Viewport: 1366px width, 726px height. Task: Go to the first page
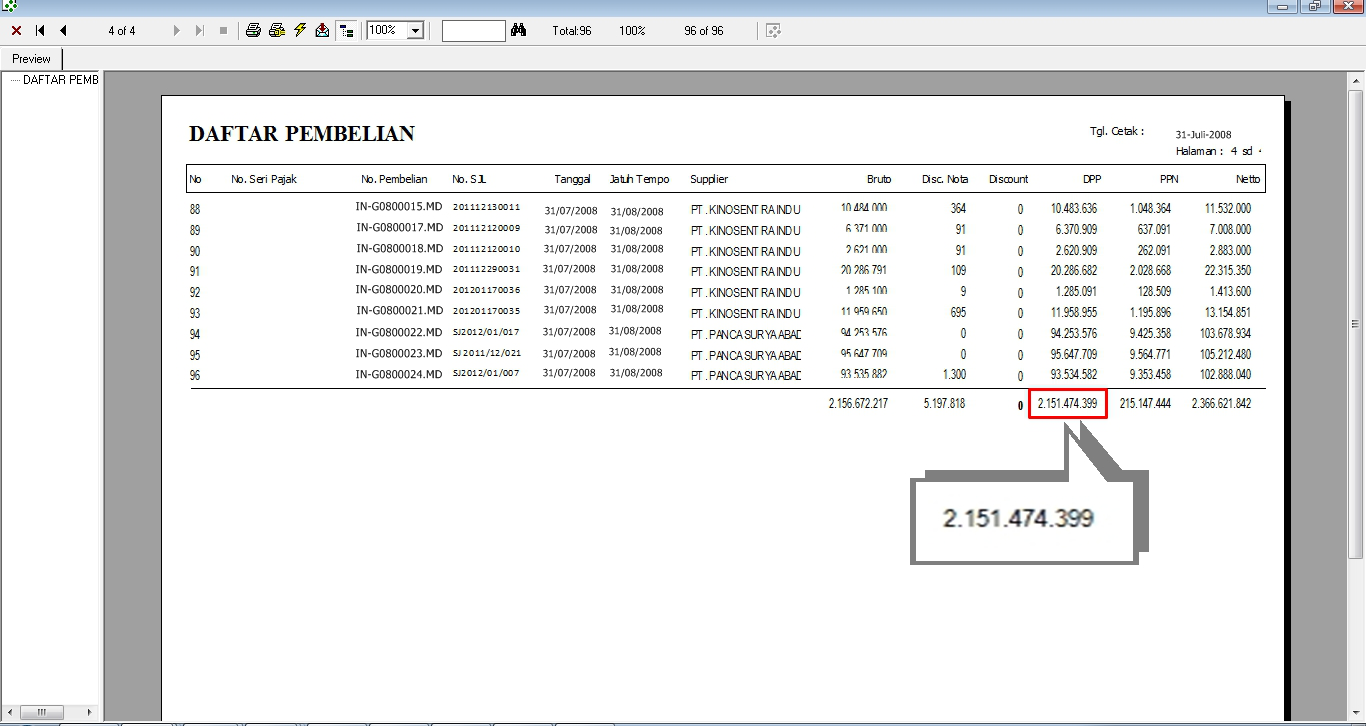[40, 31]
